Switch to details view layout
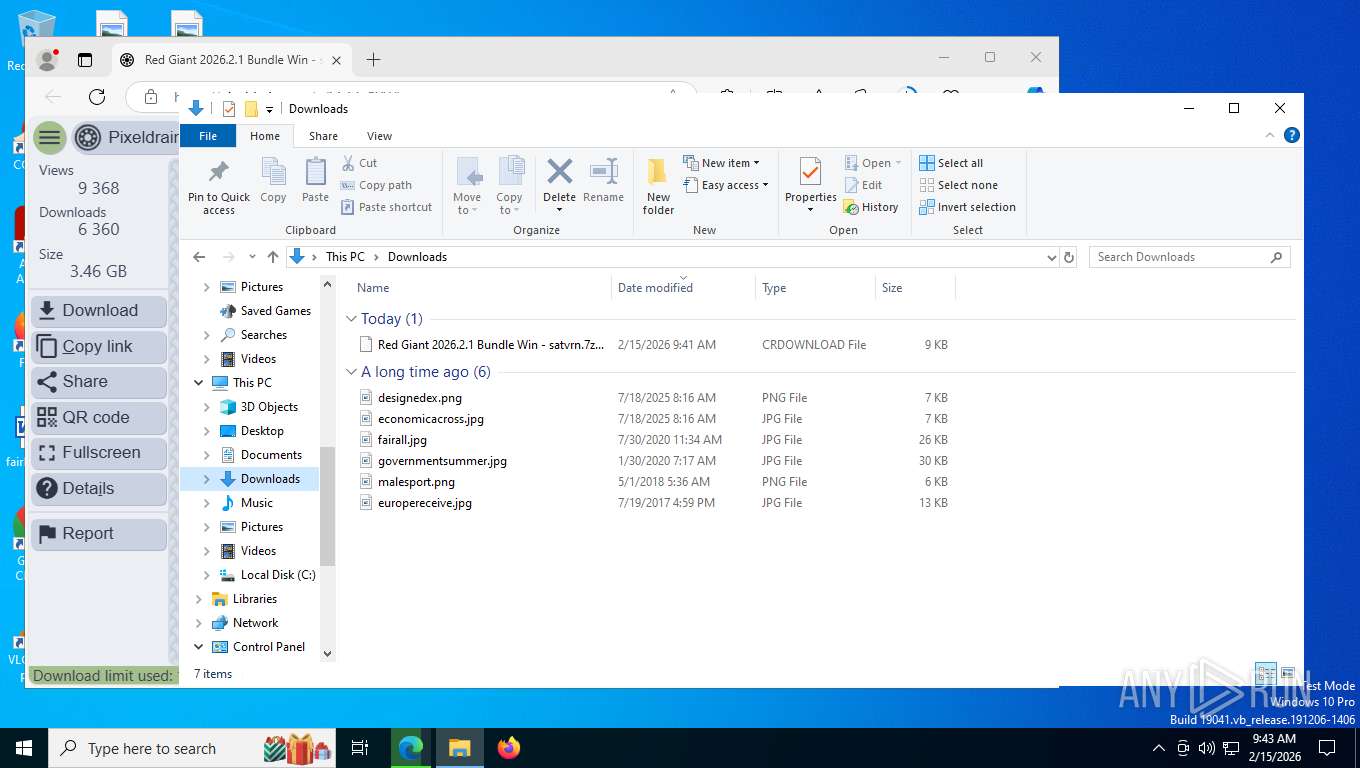The width and height of the screenshot is (1360, 768). [x=1266, y=674]
